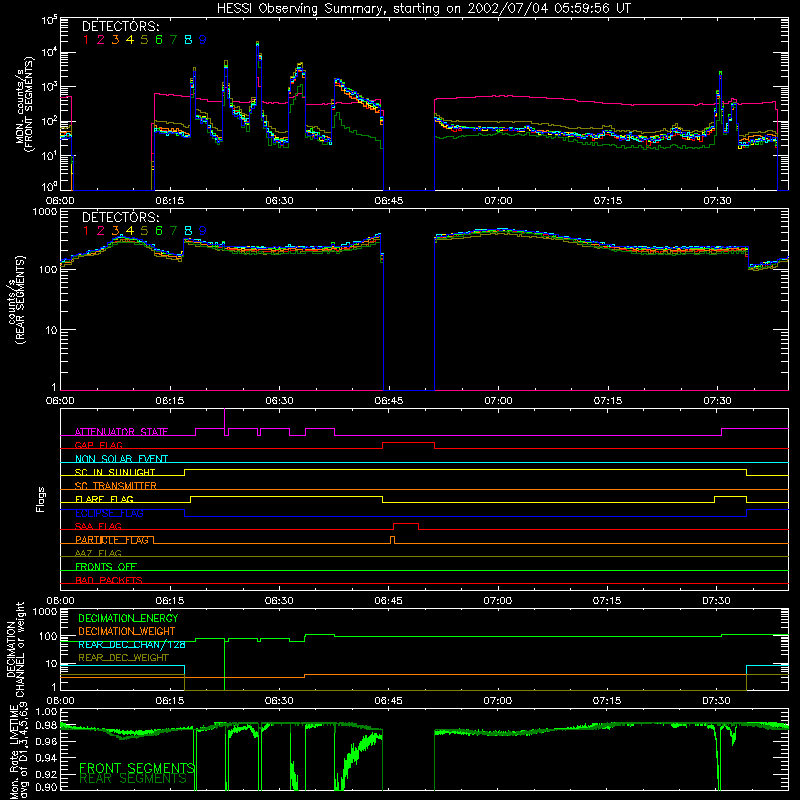The height and width of the screenshot is (800, 800).
Task: Click the REAR_DEC_WEIGHT legend entry
Action: 123,658
